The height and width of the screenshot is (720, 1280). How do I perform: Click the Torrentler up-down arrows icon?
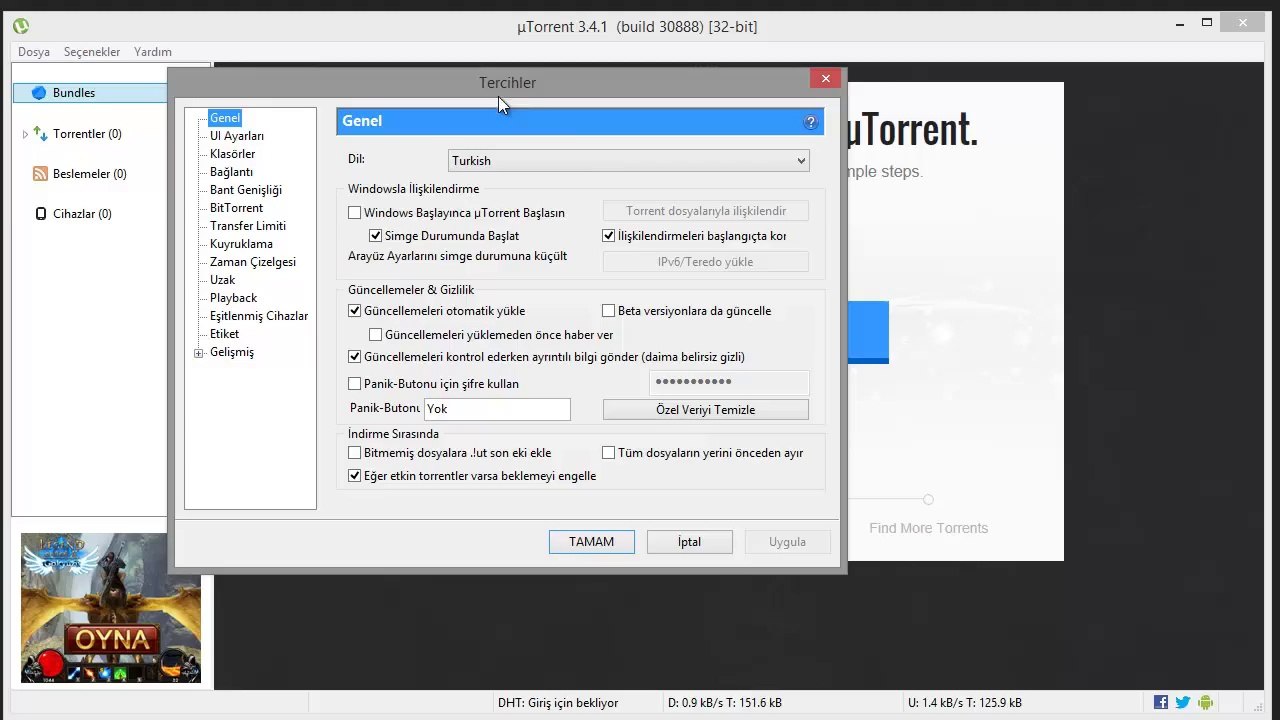click(41, 133)
